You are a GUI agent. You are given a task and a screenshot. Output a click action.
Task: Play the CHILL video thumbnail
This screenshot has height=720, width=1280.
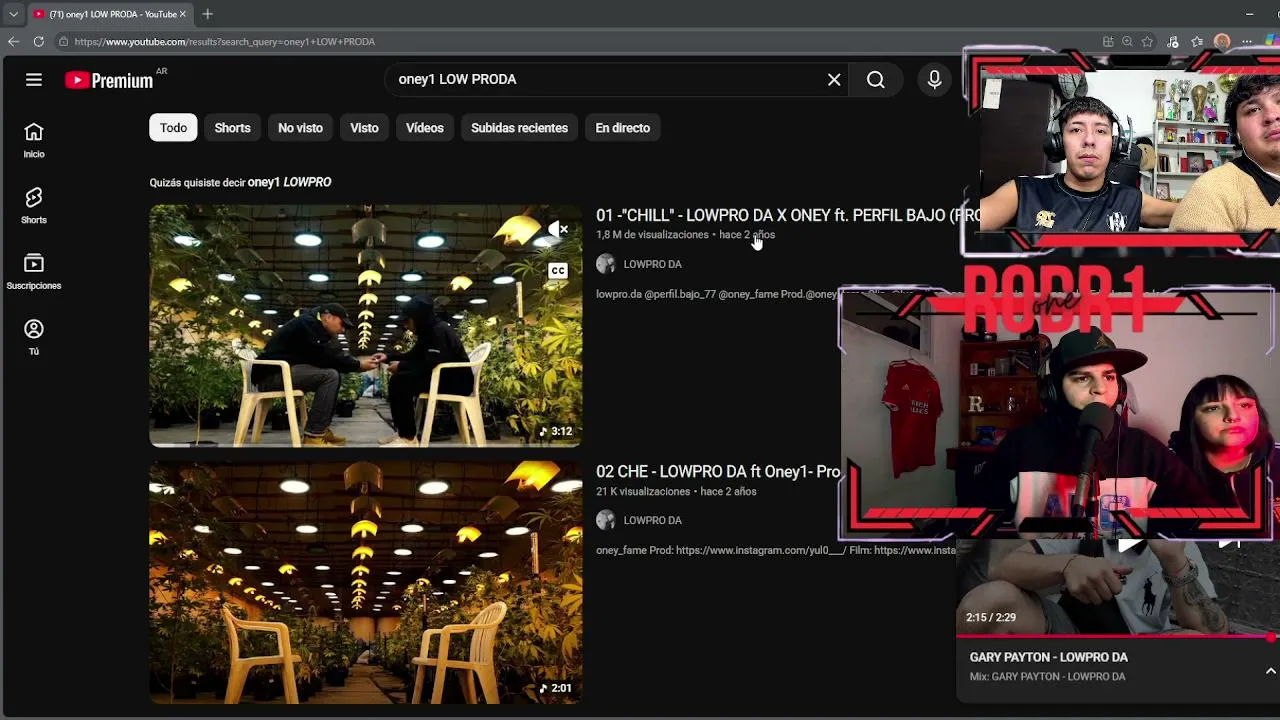pos(366,326)
